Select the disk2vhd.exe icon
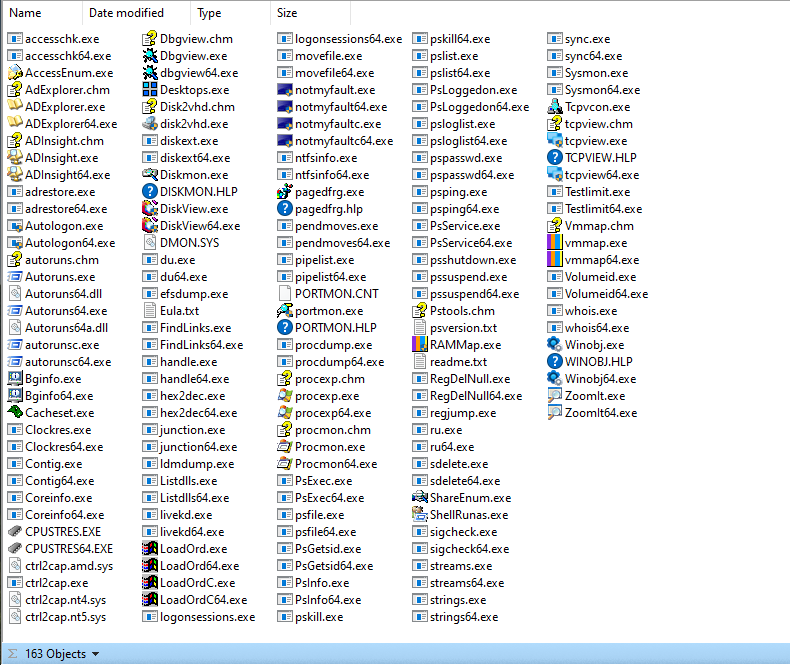790x665 pixels. tap(150, 124)
